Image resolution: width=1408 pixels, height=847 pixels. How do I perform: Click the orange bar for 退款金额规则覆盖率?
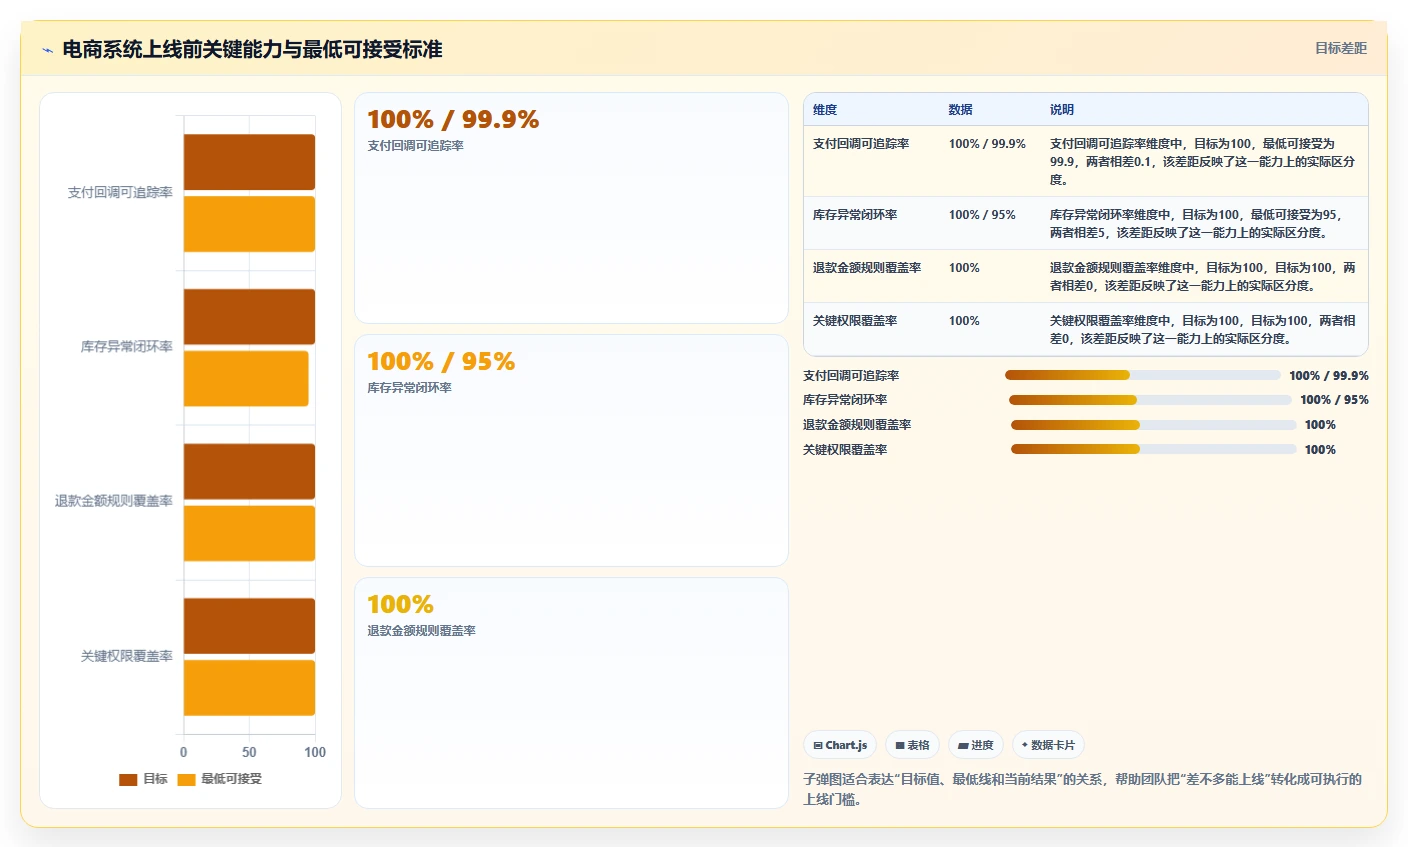(249, 533)
